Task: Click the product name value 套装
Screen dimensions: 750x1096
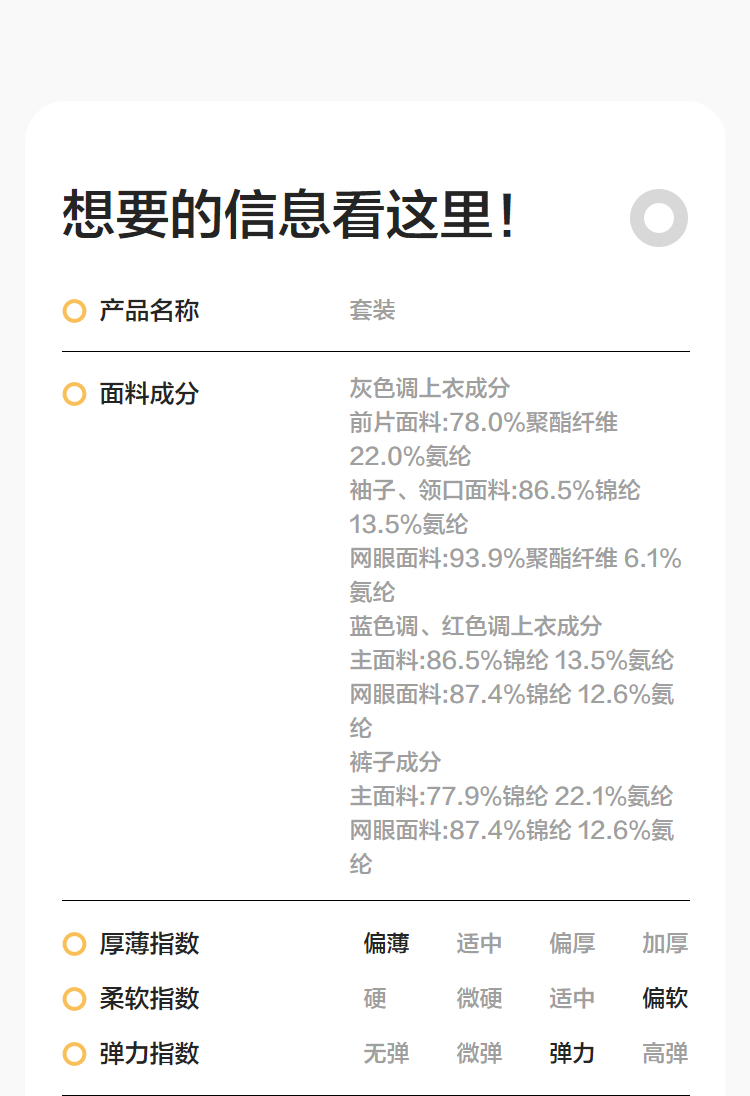Action: pos(372,311)
